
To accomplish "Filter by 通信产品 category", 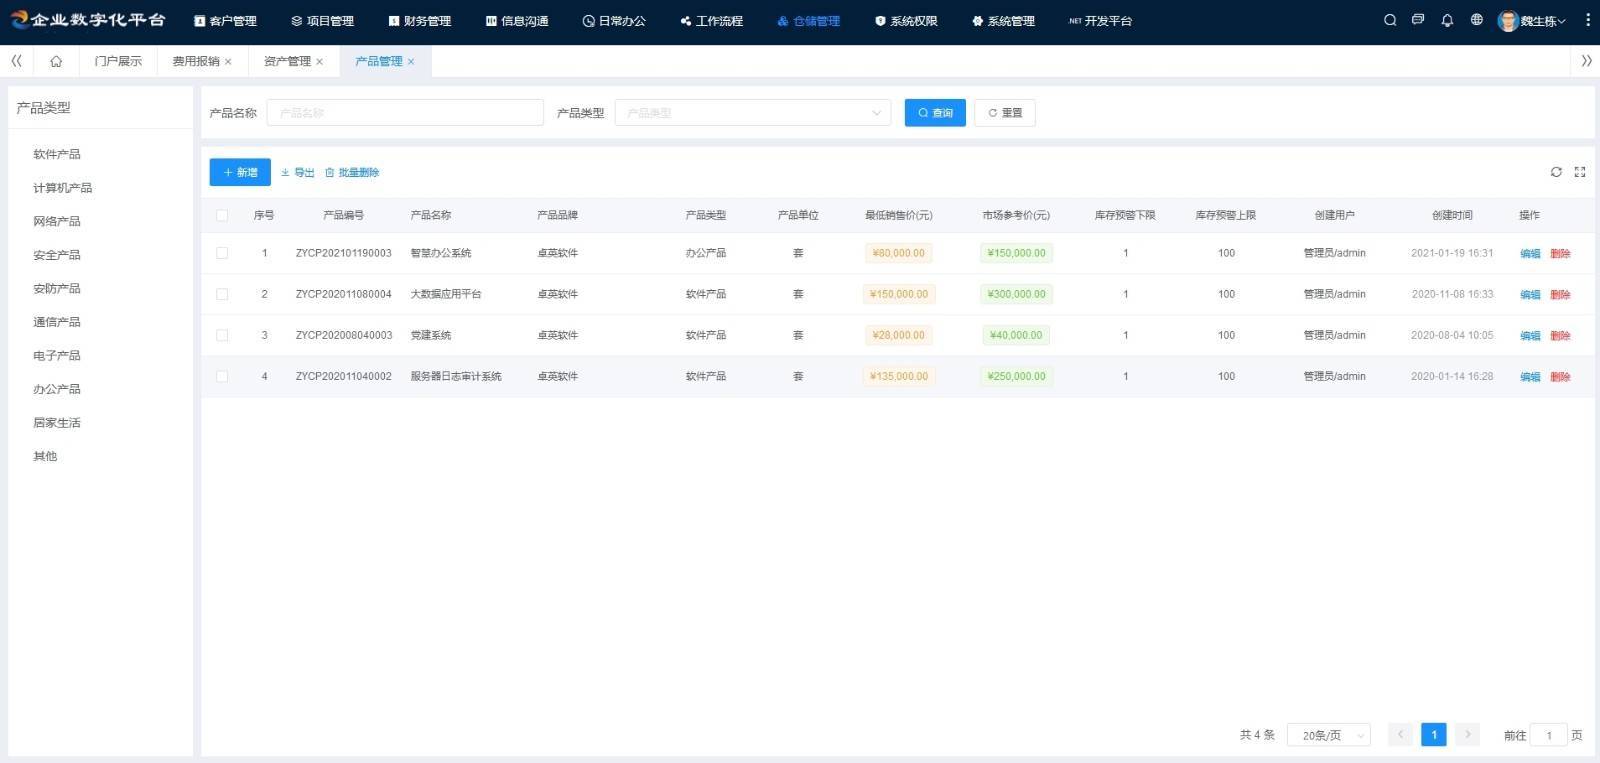I will [x=57, y=322].
